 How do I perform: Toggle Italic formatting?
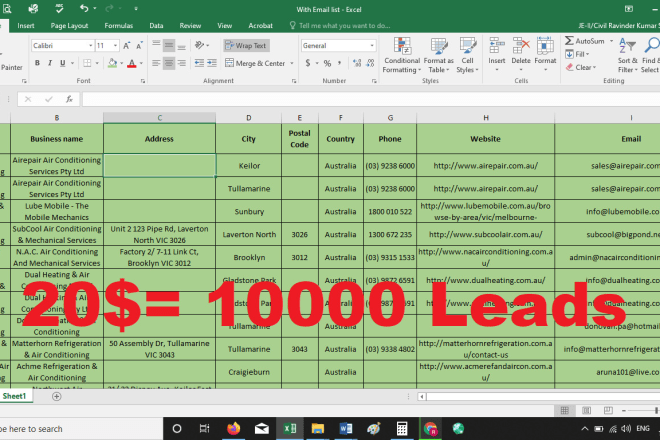50,63
